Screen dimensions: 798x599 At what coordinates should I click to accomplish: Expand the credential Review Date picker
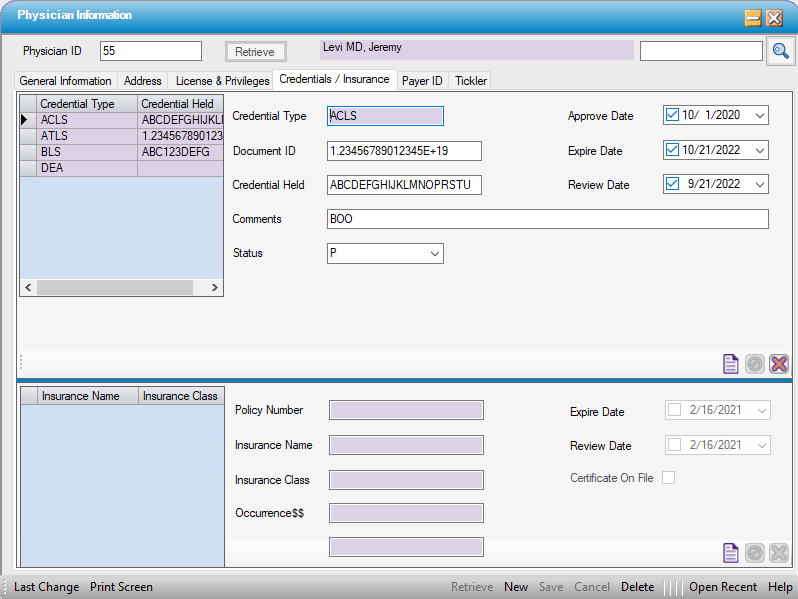[760, 185]
